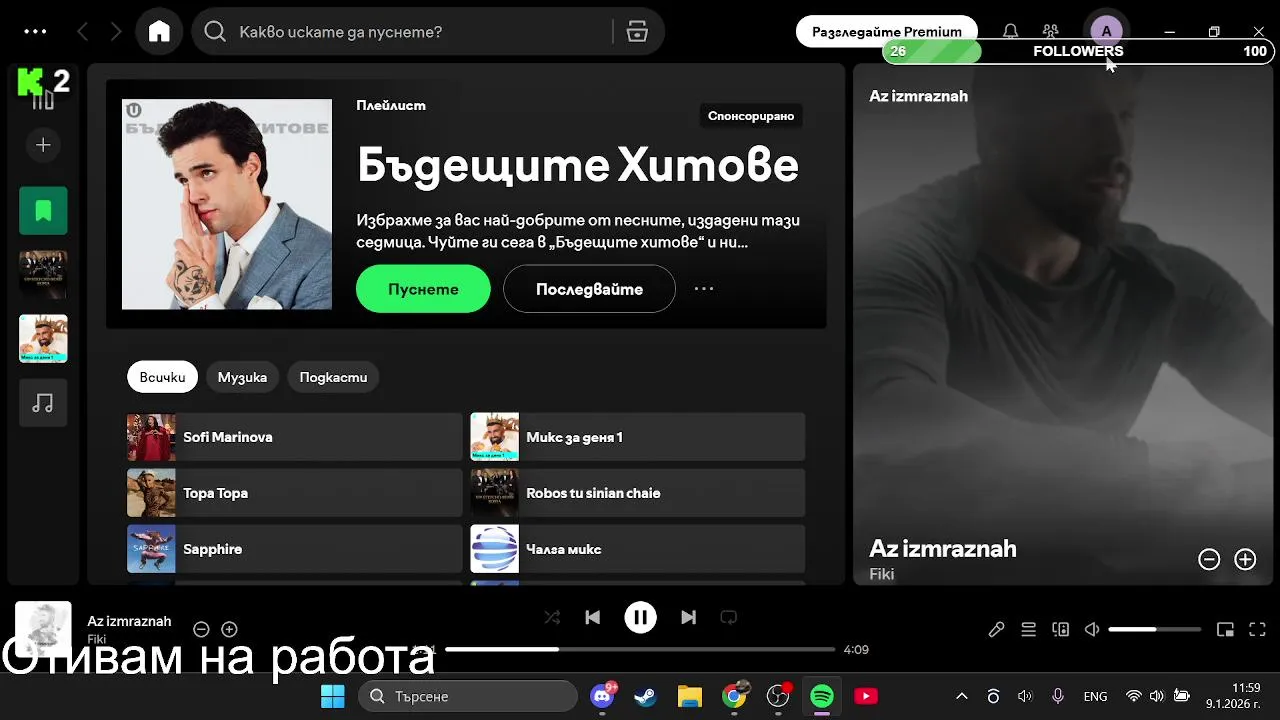
Task: Open the profile avatar A menu
Action: (x=1106, y=32)
